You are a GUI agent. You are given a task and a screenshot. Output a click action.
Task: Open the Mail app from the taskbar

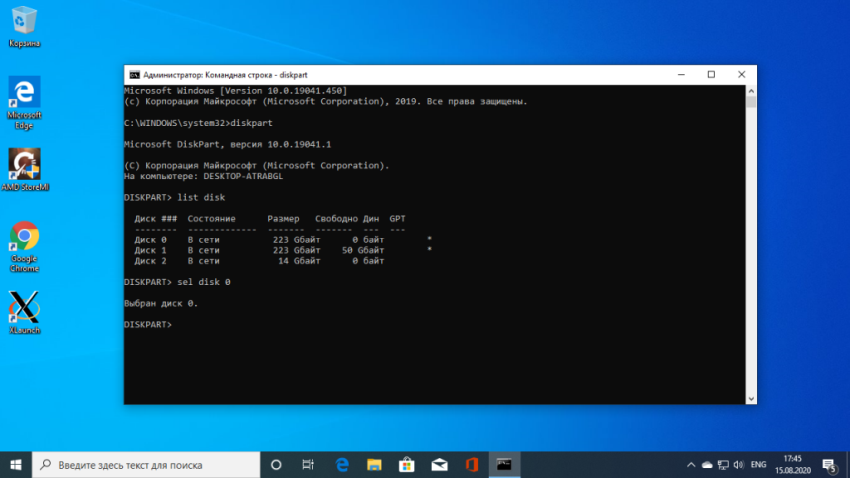(438, 465)
